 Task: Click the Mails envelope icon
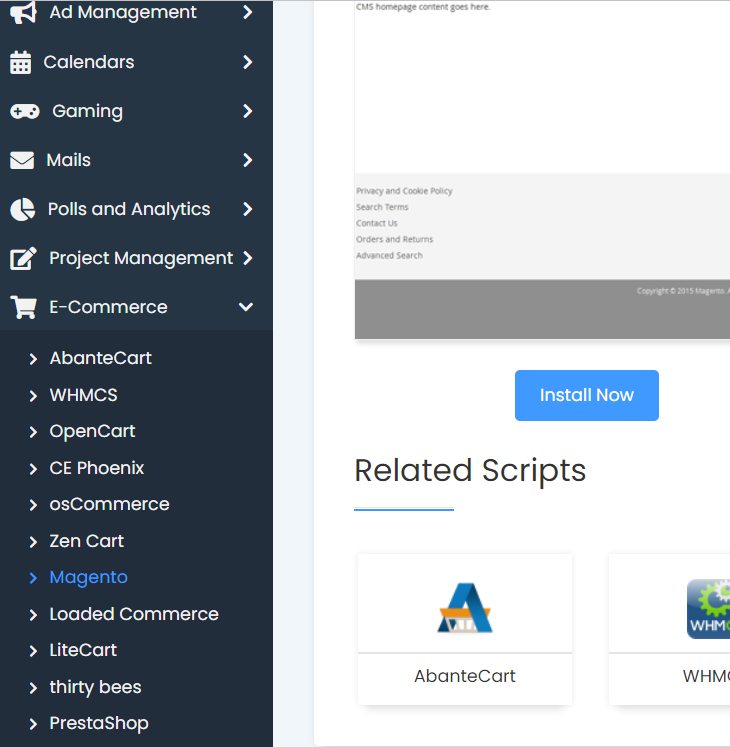point(22,161)
